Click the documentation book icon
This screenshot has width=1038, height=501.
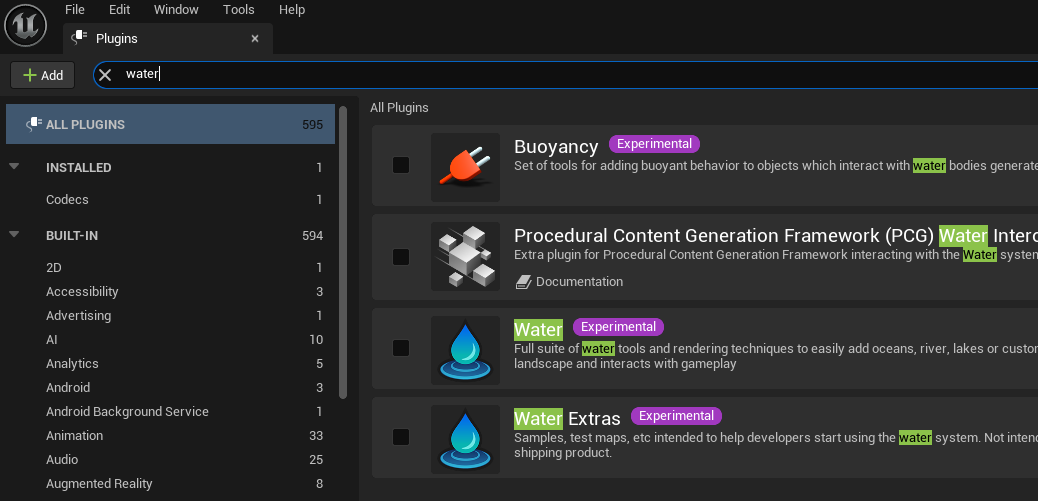(524, 282)
